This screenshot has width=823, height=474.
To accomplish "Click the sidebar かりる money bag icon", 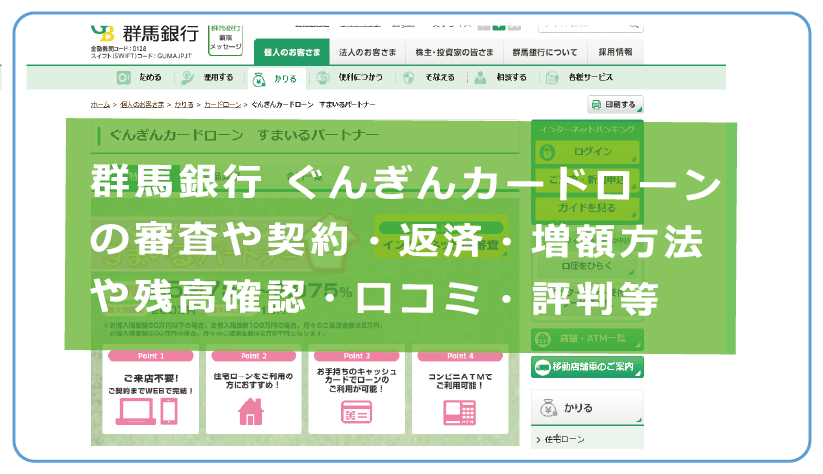I will [x=548, y=407].
